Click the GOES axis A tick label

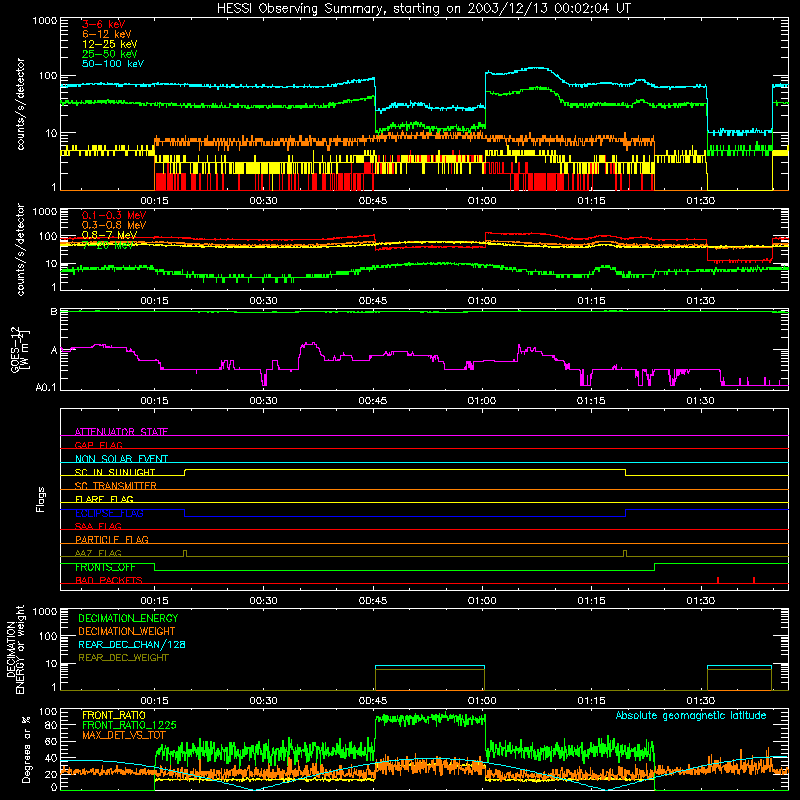click(54, 351)
